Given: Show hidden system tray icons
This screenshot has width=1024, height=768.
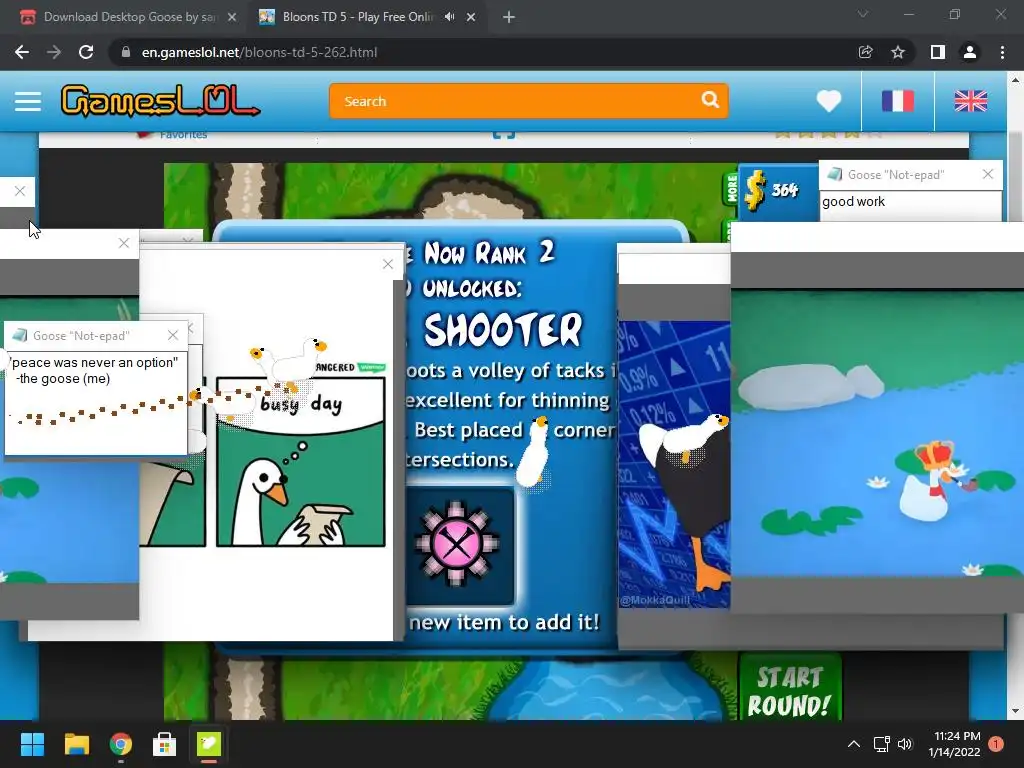Looking at the screenshot, I should click(854, 744).
